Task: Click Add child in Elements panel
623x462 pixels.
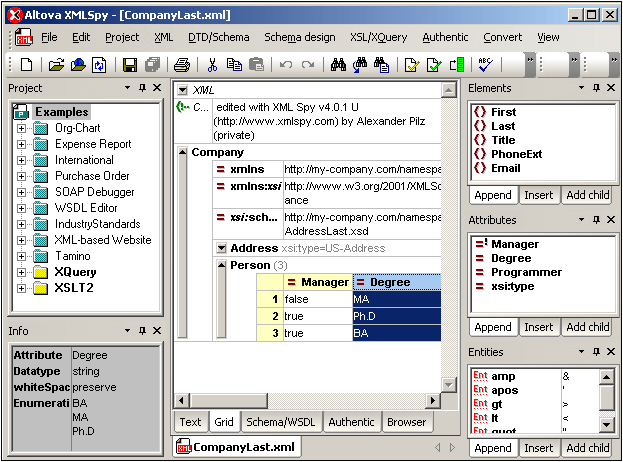Action: pyautogui.click(x=588, y=195)
